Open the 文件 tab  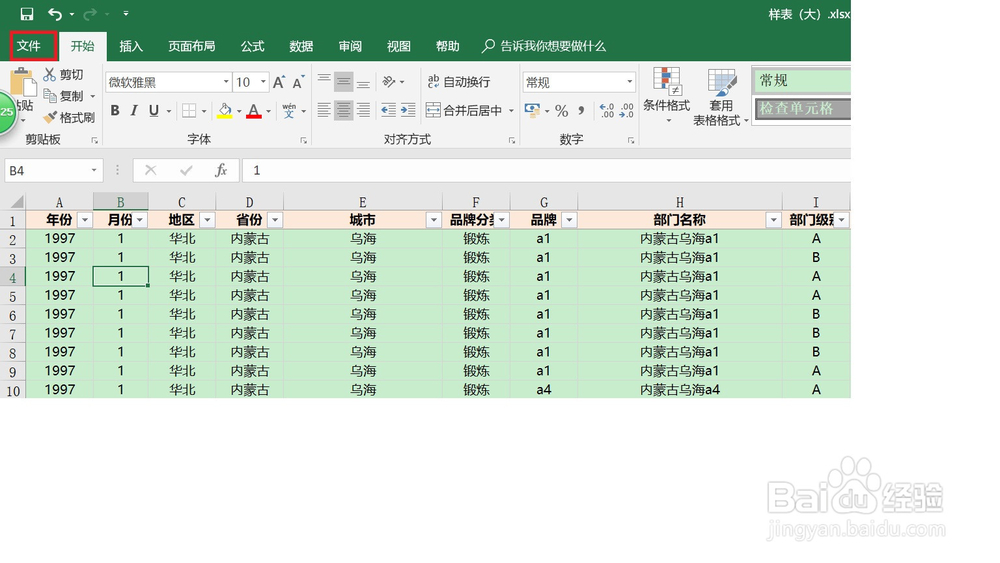click(x=29, y=46)
